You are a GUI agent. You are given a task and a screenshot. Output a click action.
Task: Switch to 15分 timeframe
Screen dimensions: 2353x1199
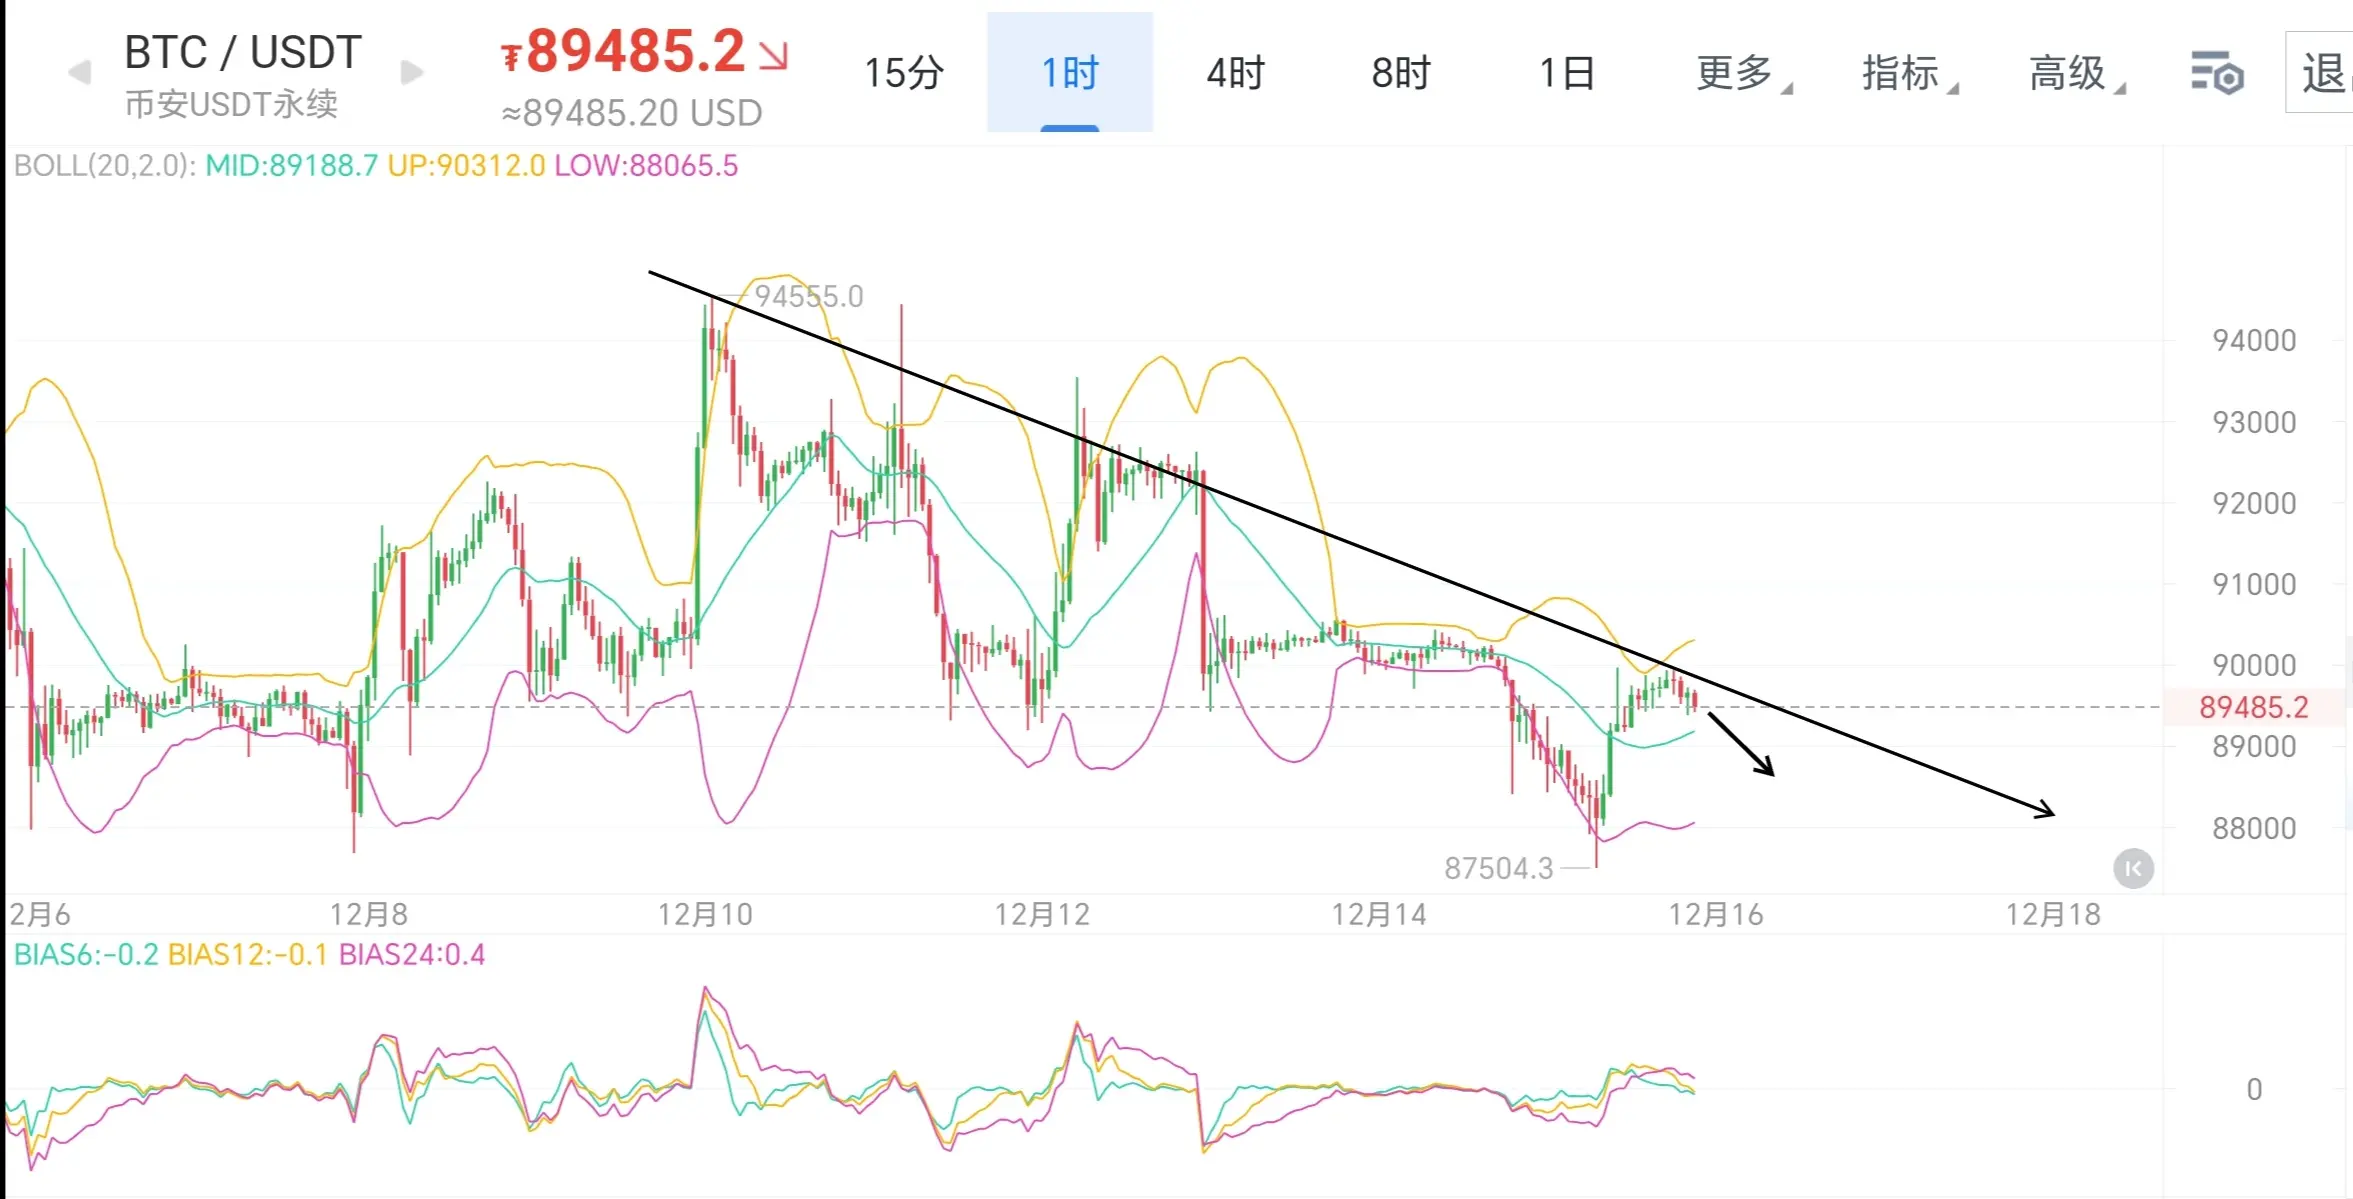point(903,73)
